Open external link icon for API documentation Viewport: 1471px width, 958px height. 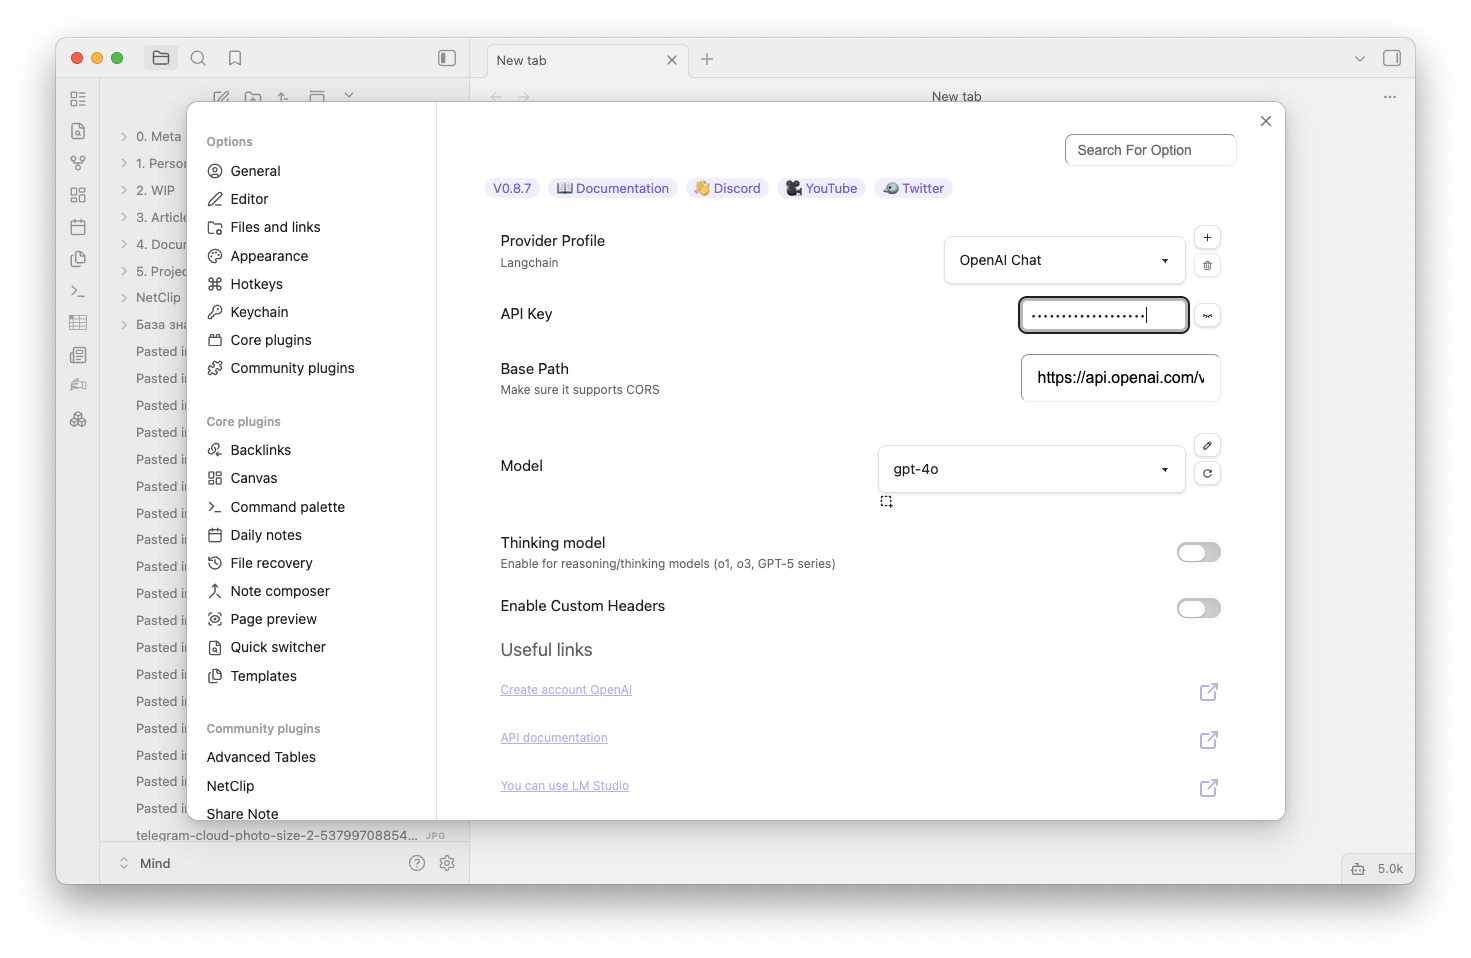point(1209,740)
